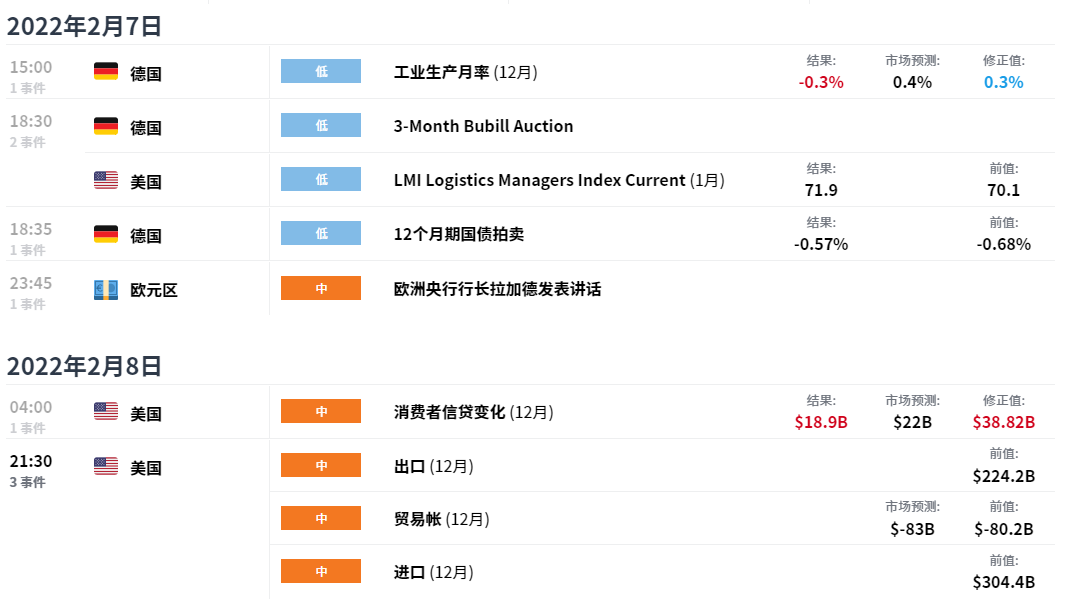Open the 工业生产月率 (12月) event
This screenshot has width=1067, height=607.
[x=465, y=72]
